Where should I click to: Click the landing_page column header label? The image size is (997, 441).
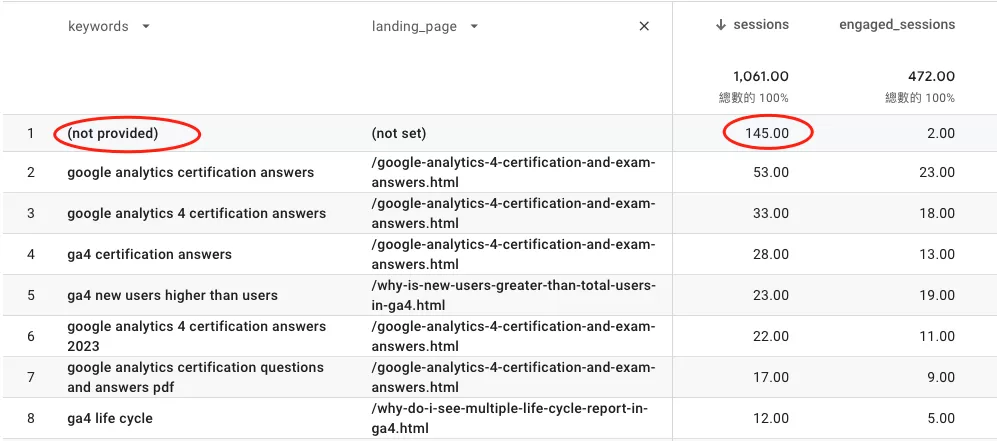coord(414,27)
